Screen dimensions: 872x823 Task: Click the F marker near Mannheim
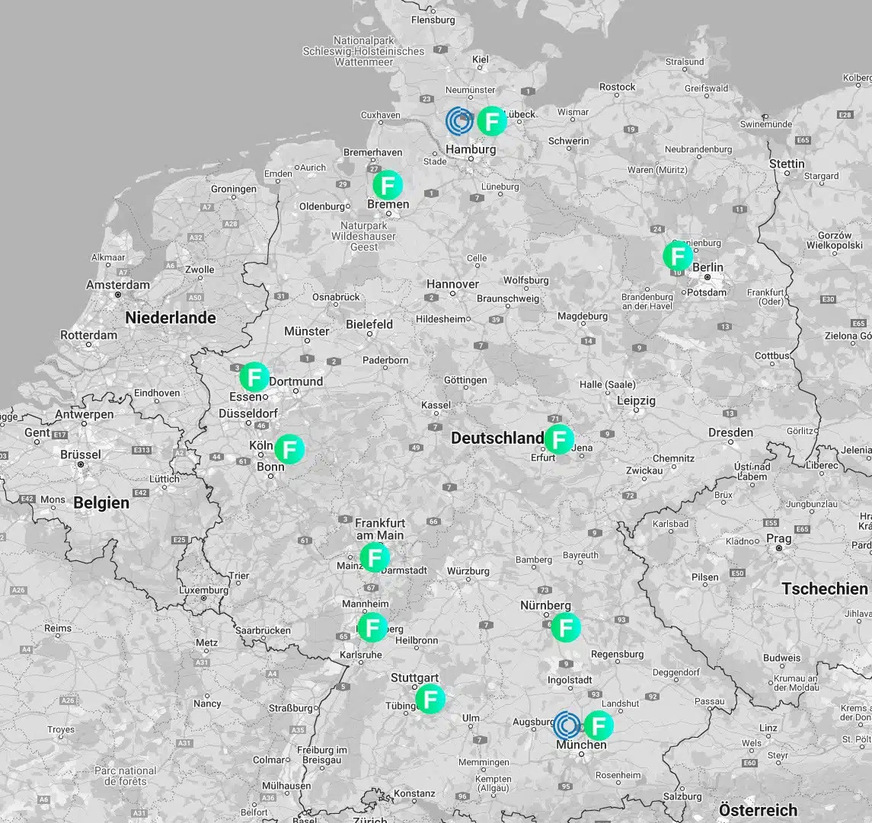pos(371,628)
